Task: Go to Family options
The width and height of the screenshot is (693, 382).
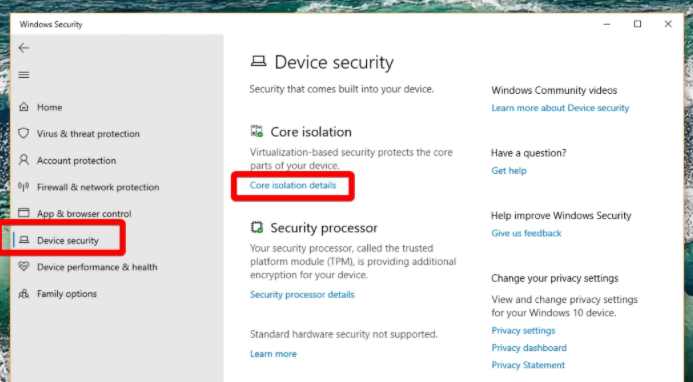Action: coord(67,294)
